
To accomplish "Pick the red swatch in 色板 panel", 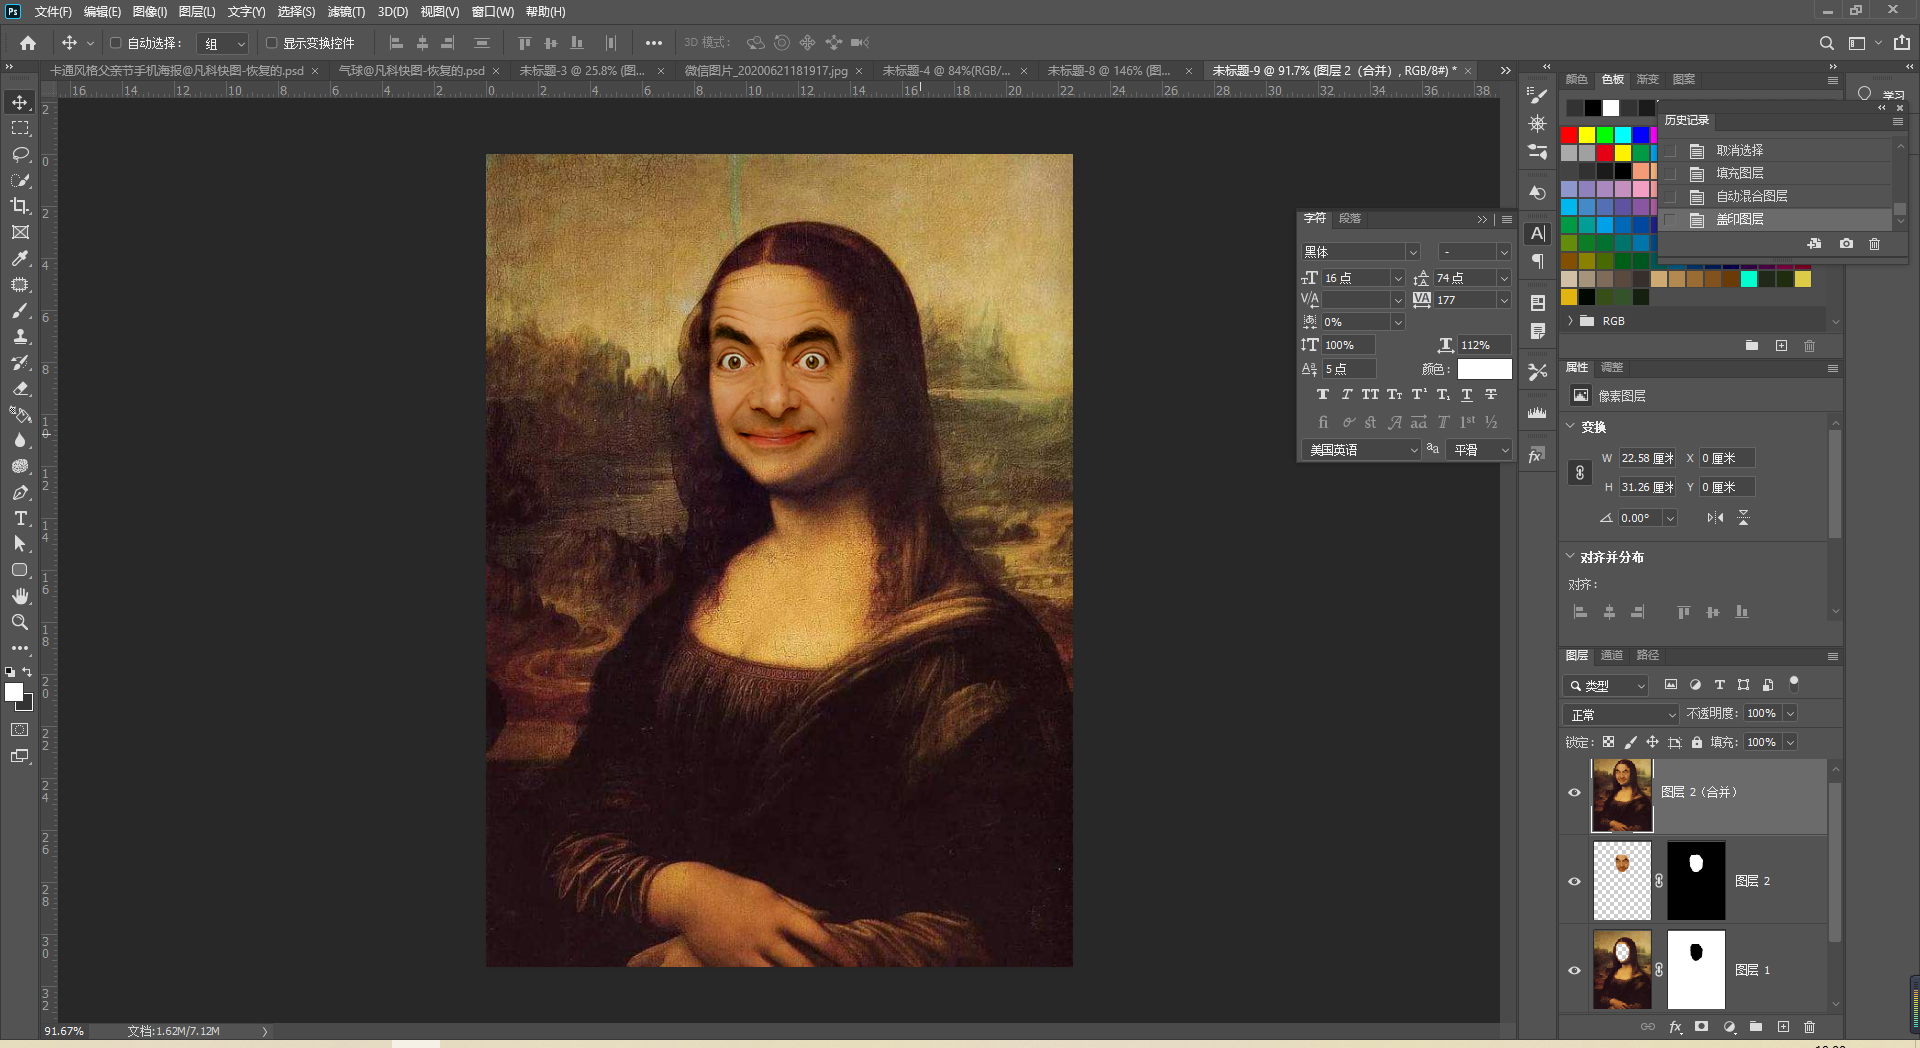I will (x=1569, y=135).
